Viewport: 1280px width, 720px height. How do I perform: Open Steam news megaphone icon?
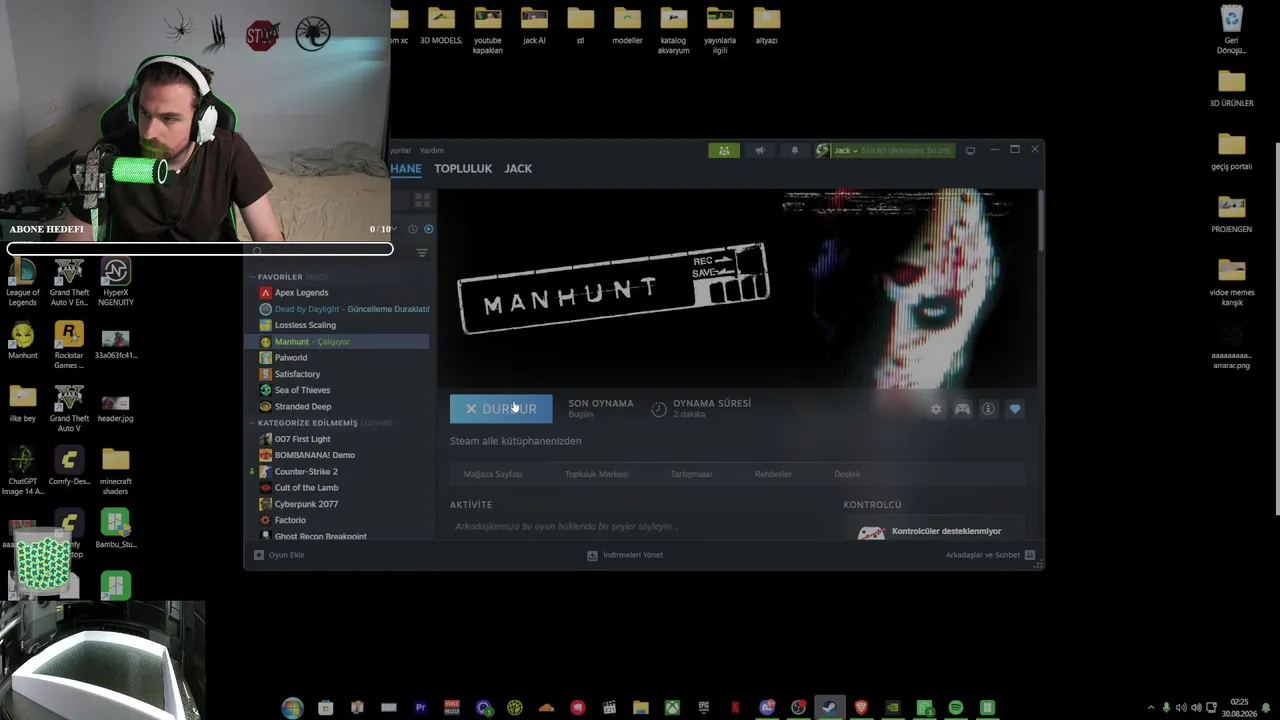(760, 150)
